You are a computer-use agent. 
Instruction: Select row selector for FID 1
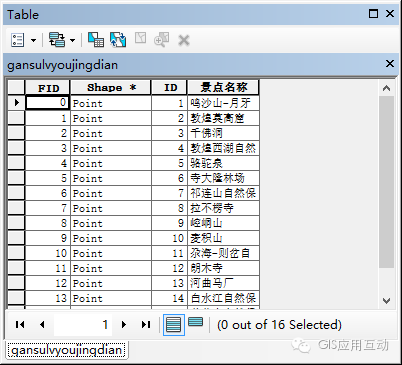pos(16,118)
